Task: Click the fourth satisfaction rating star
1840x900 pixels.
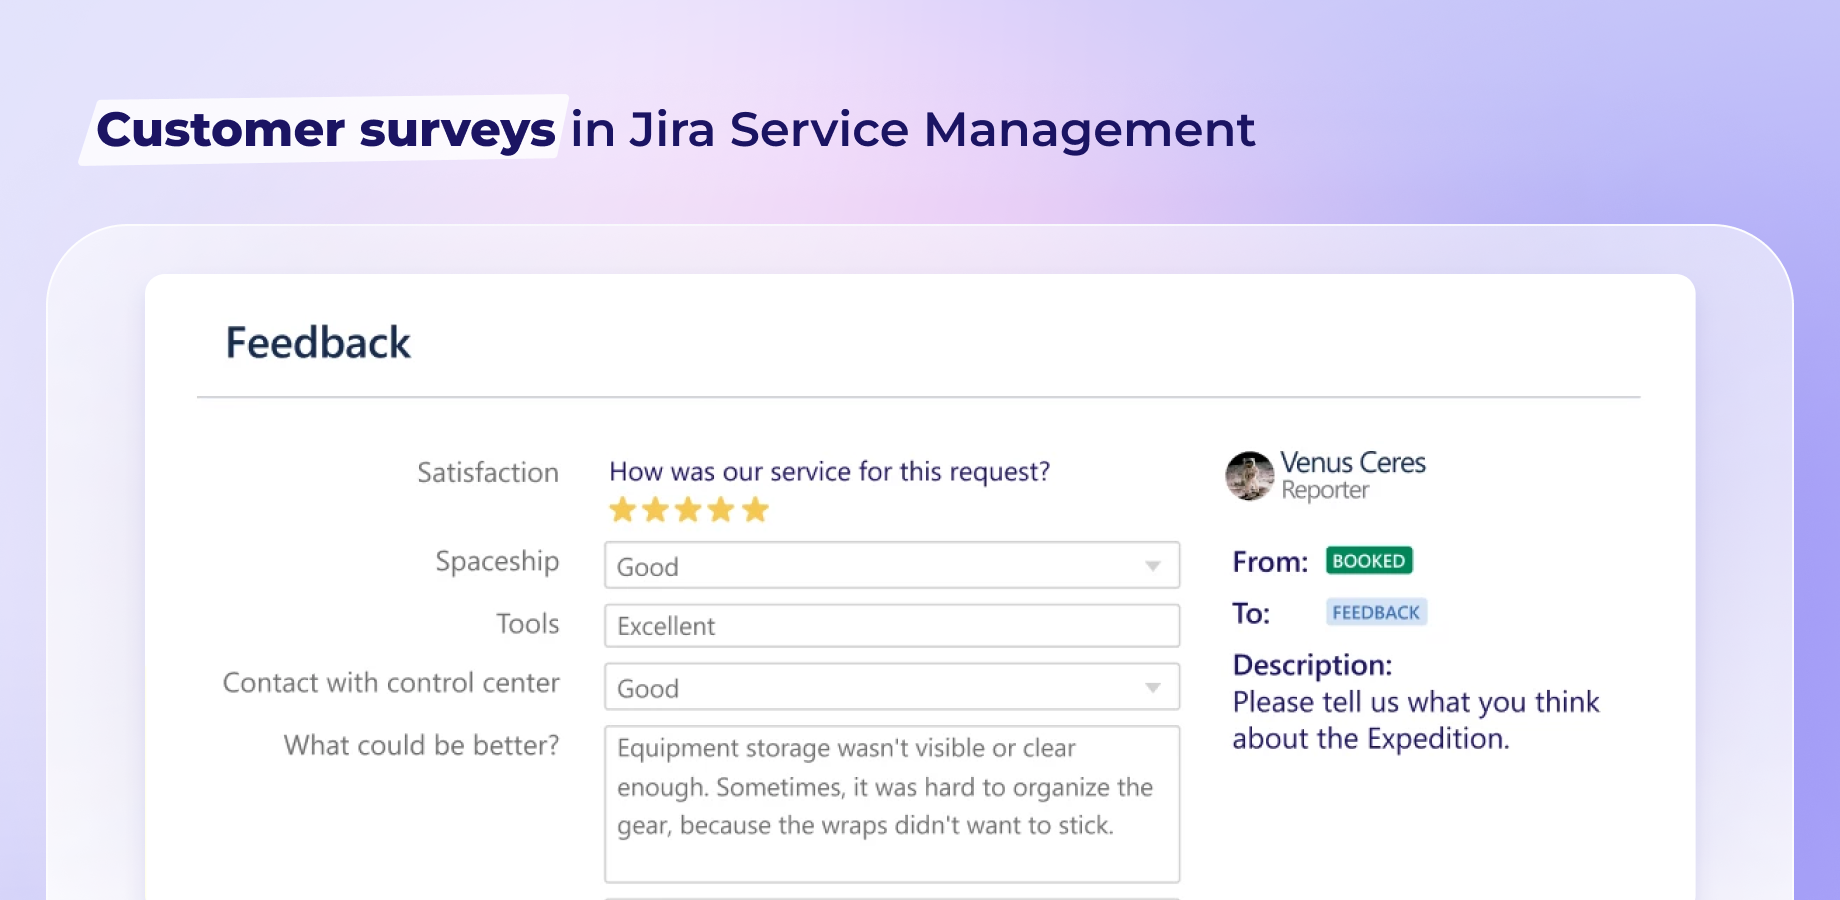Action: [x=721, y=510]
